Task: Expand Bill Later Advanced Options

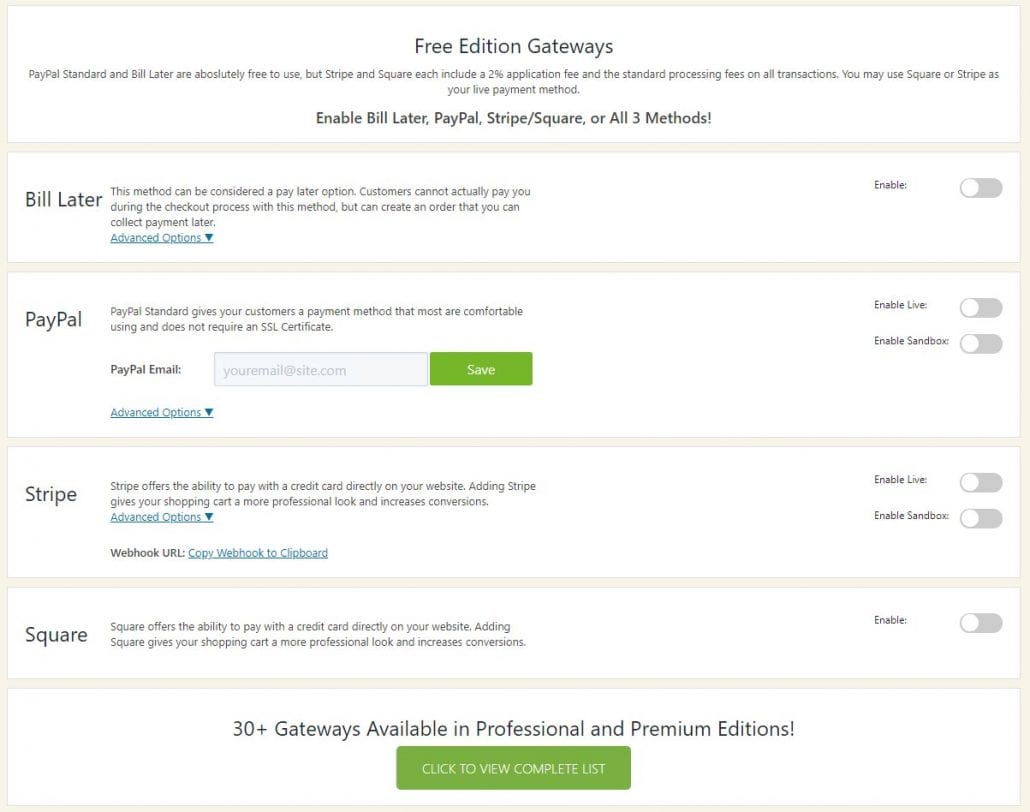Action: (161, 238)
